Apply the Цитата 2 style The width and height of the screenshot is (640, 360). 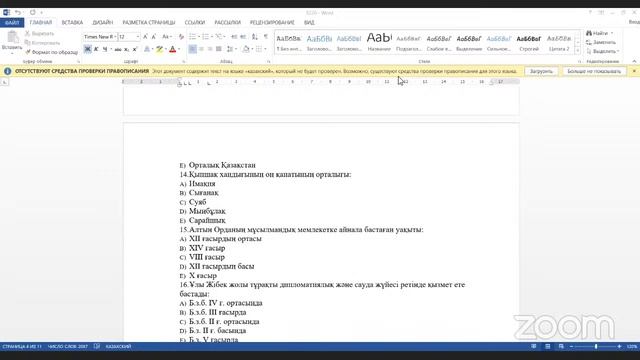pyautogui.click(x=559, y=42)
